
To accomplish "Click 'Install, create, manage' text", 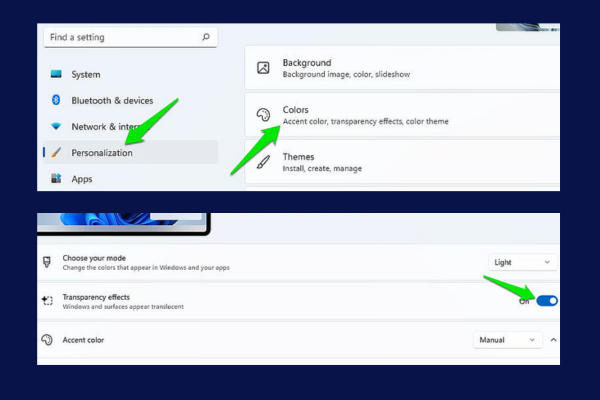I will 322,168.
